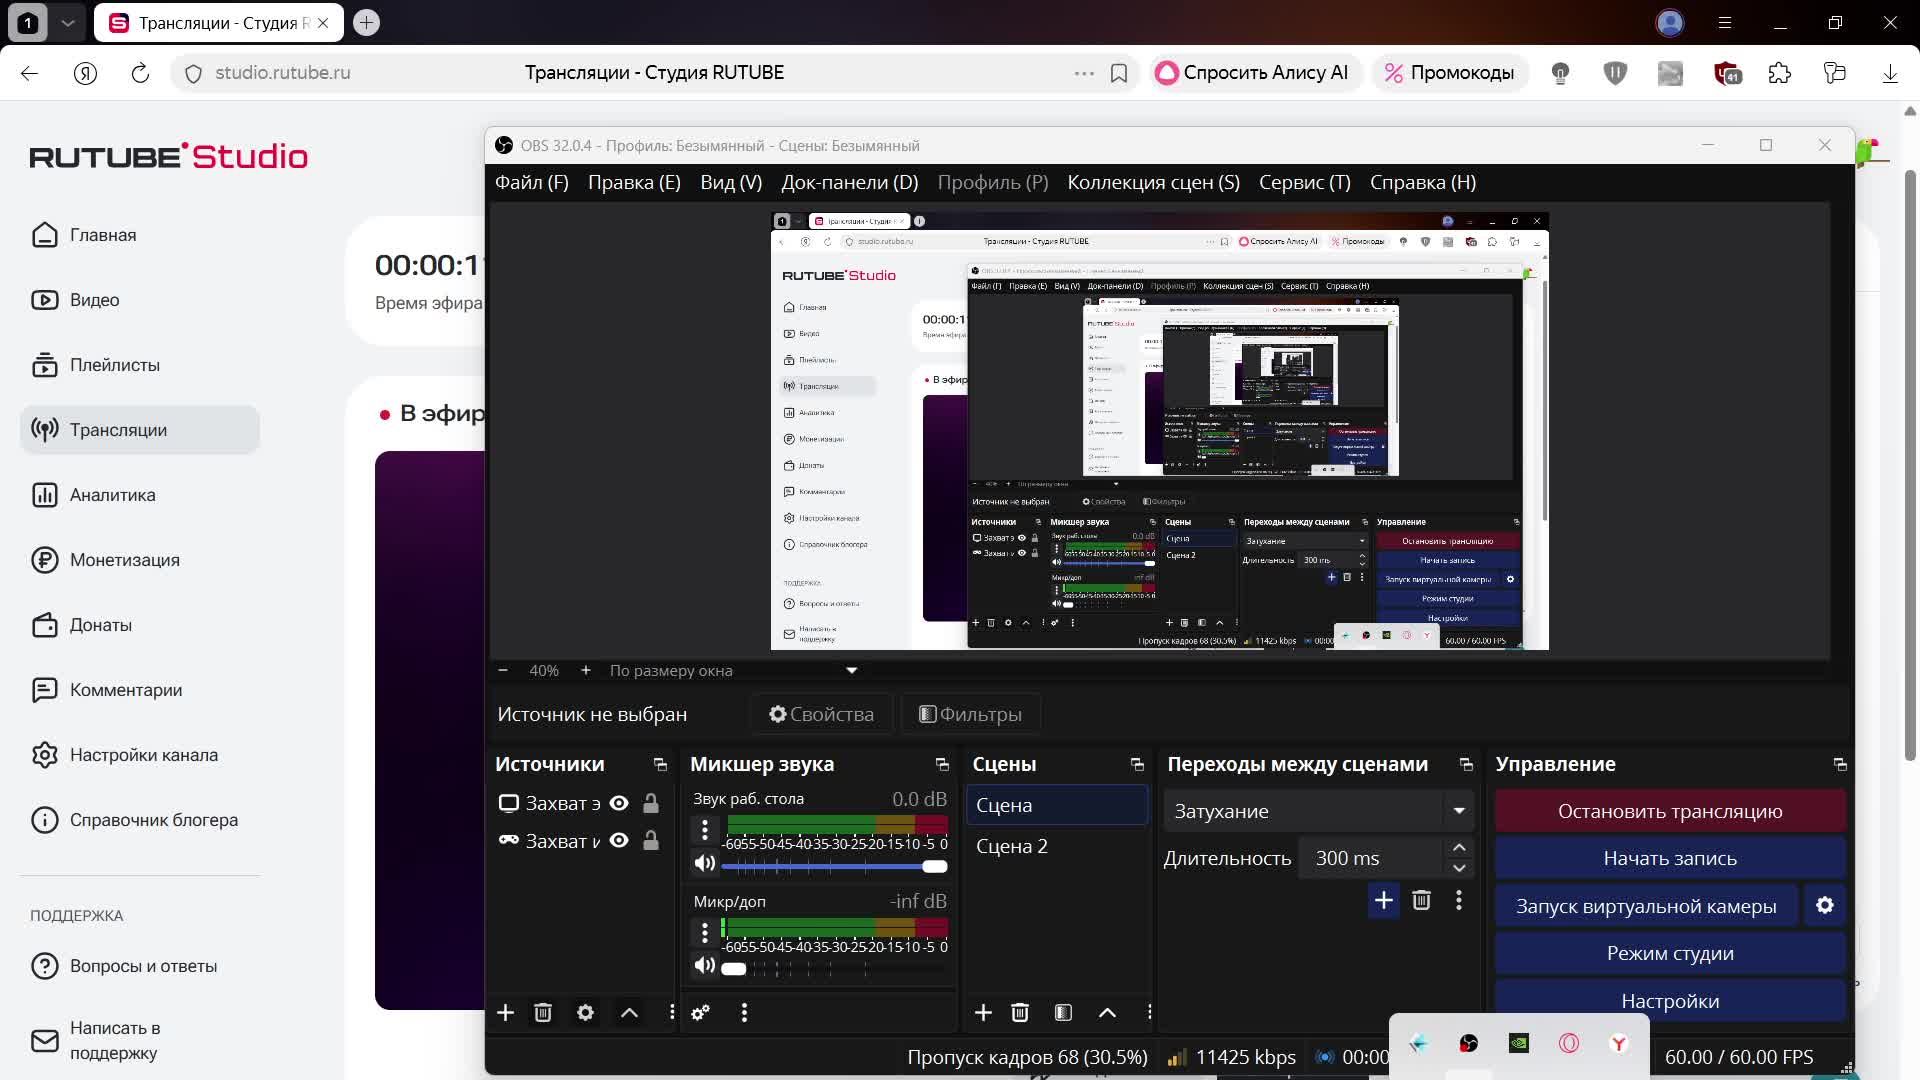Add a new source with the plus icon
Screen dimensions: 1920x1080
pyautogui.click(x=505, y=1013)
